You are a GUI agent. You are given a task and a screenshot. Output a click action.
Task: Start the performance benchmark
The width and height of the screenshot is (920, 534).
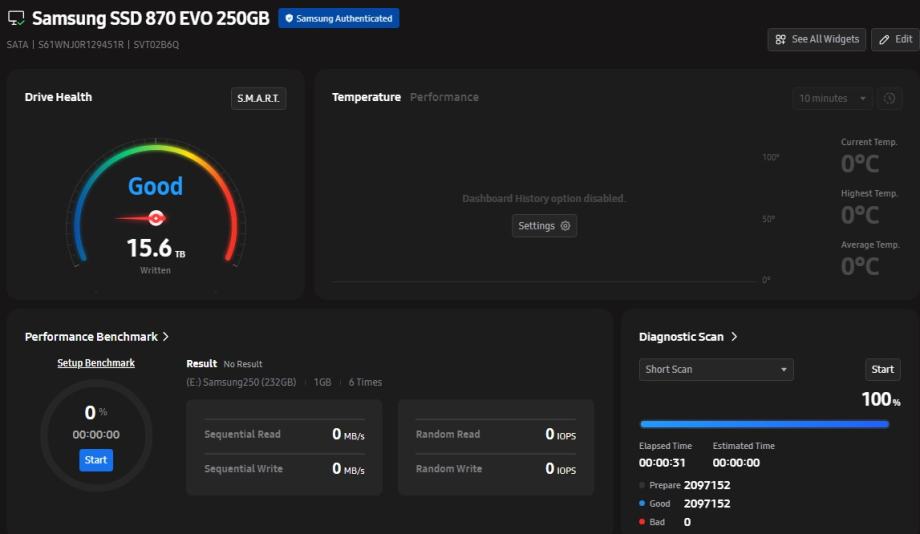click(x=96, y=460)
